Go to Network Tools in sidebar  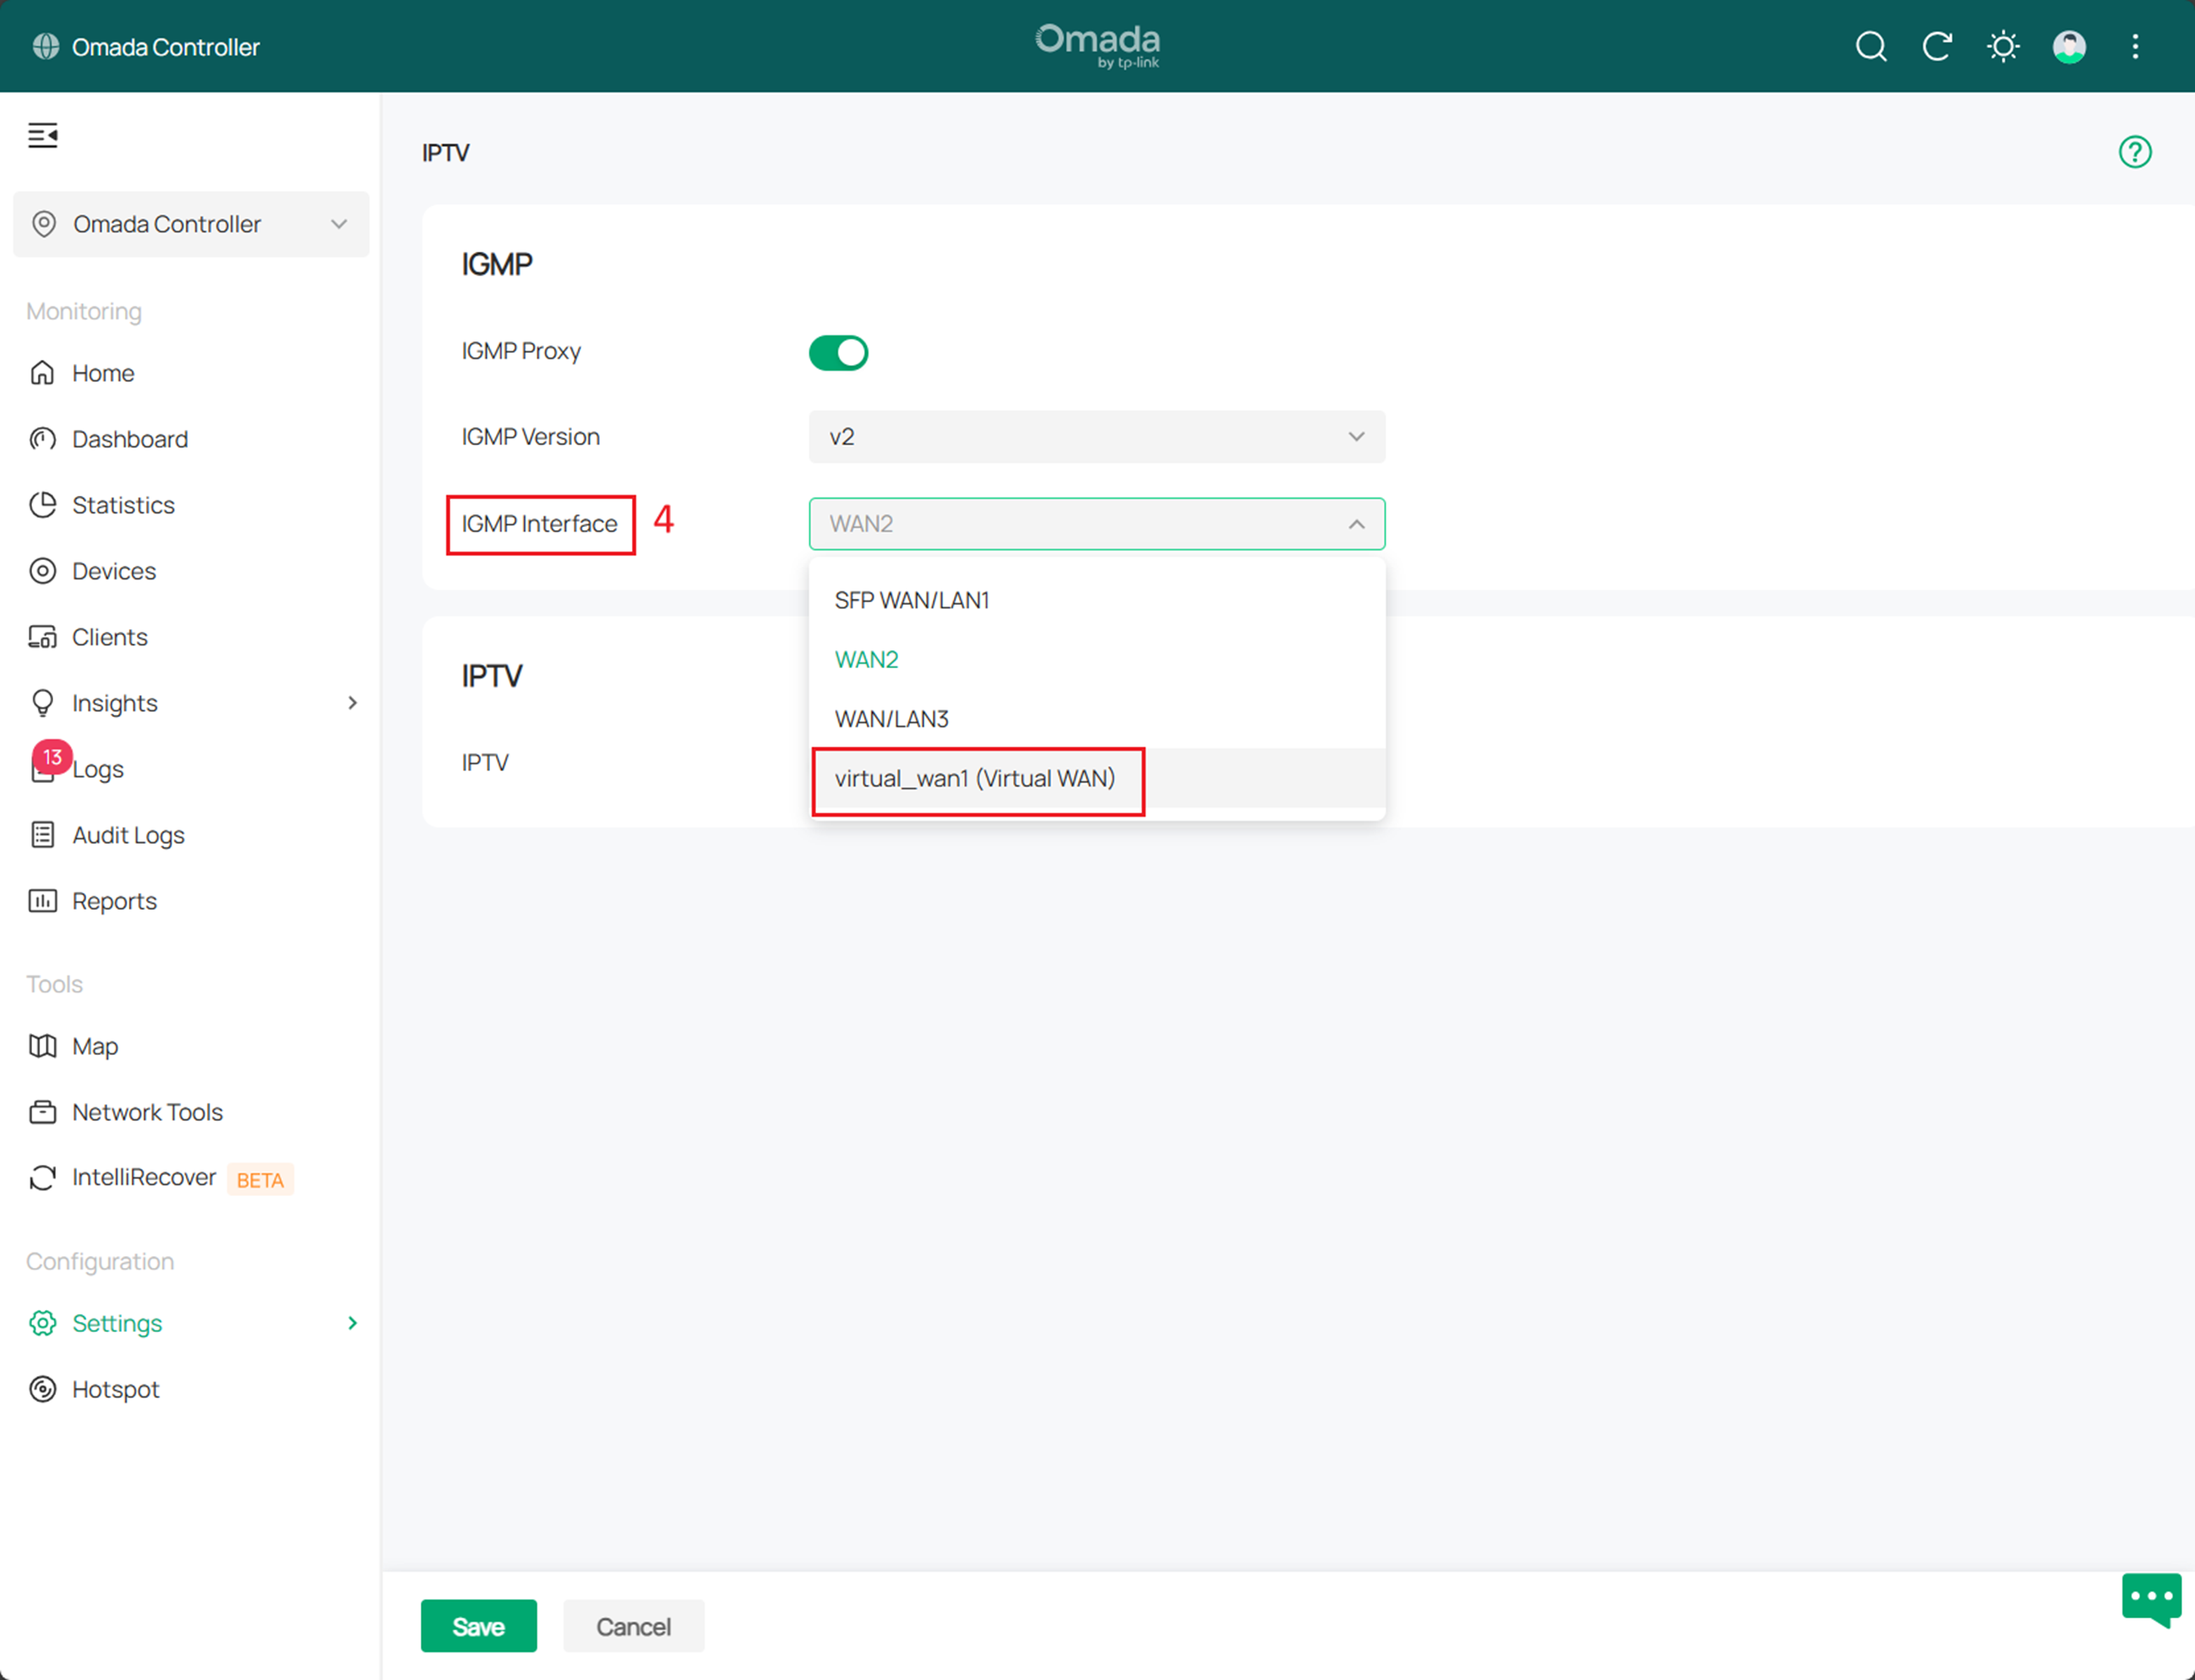(x=147, y=1112)
